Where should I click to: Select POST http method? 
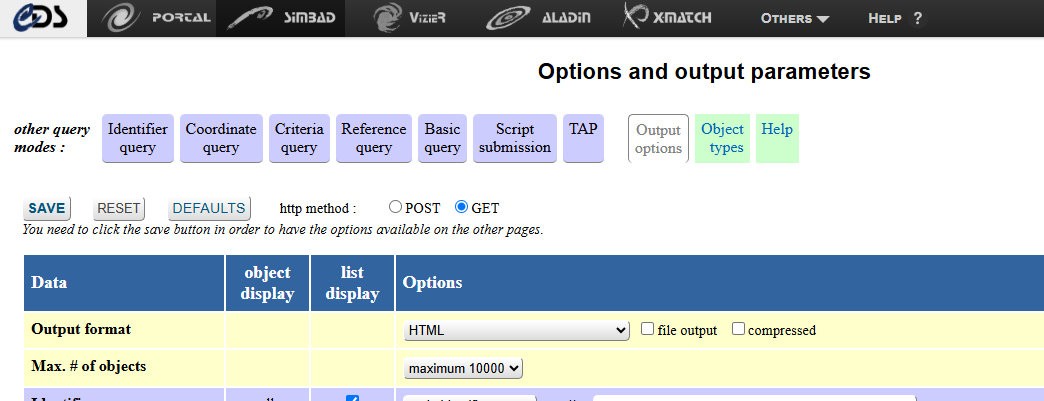[x=395, y=207]
